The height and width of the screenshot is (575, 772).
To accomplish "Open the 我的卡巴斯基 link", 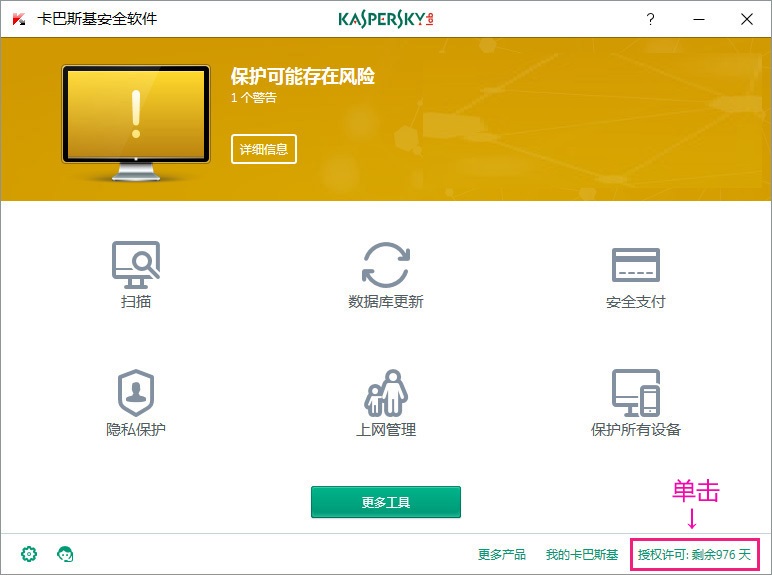I will [582, 554].
